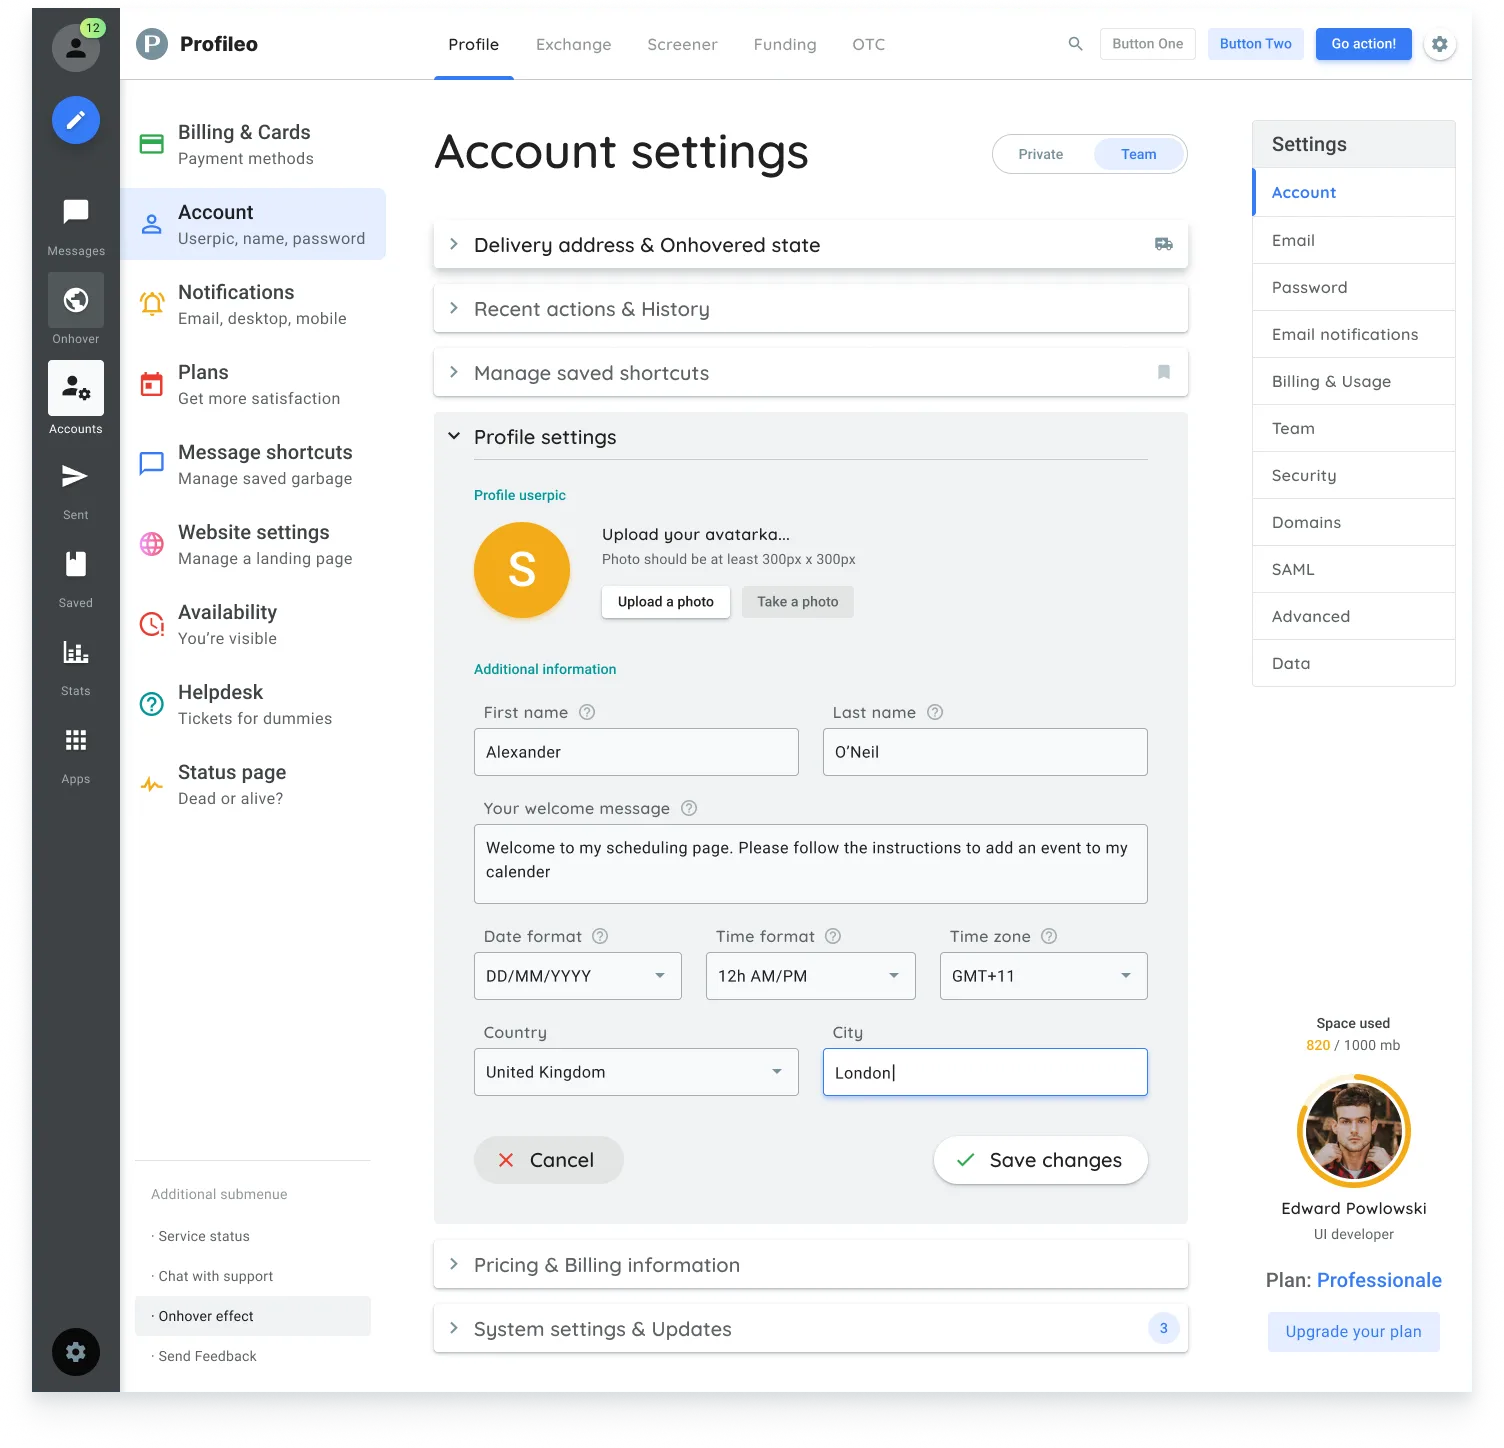Image resolution: width=1504 pixels, height=1448 pixels.
Task: Click the compose pencil icon in the sidebar
Action: pos(75,120)
